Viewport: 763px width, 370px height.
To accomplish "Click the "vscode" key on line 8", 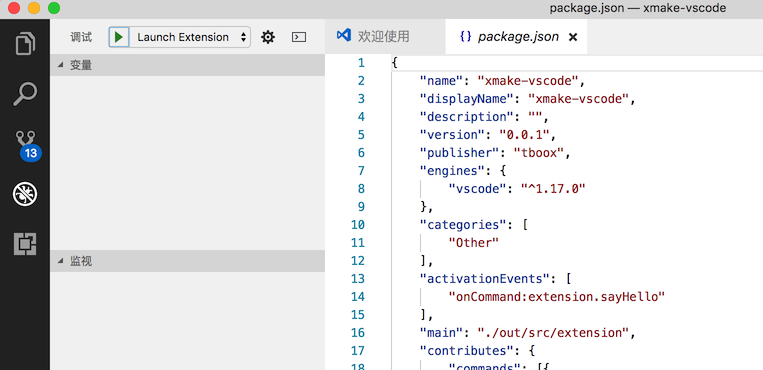I will 477,189.
